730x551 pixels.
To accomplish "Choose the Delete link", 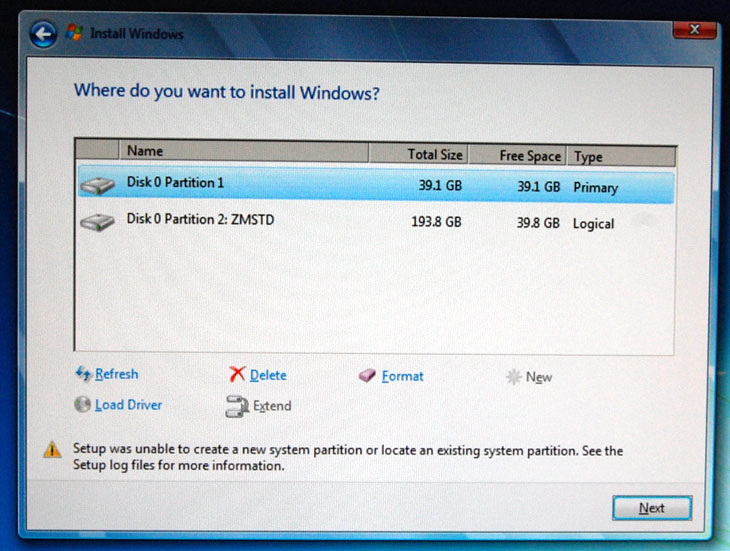I will tap(268, 375).
